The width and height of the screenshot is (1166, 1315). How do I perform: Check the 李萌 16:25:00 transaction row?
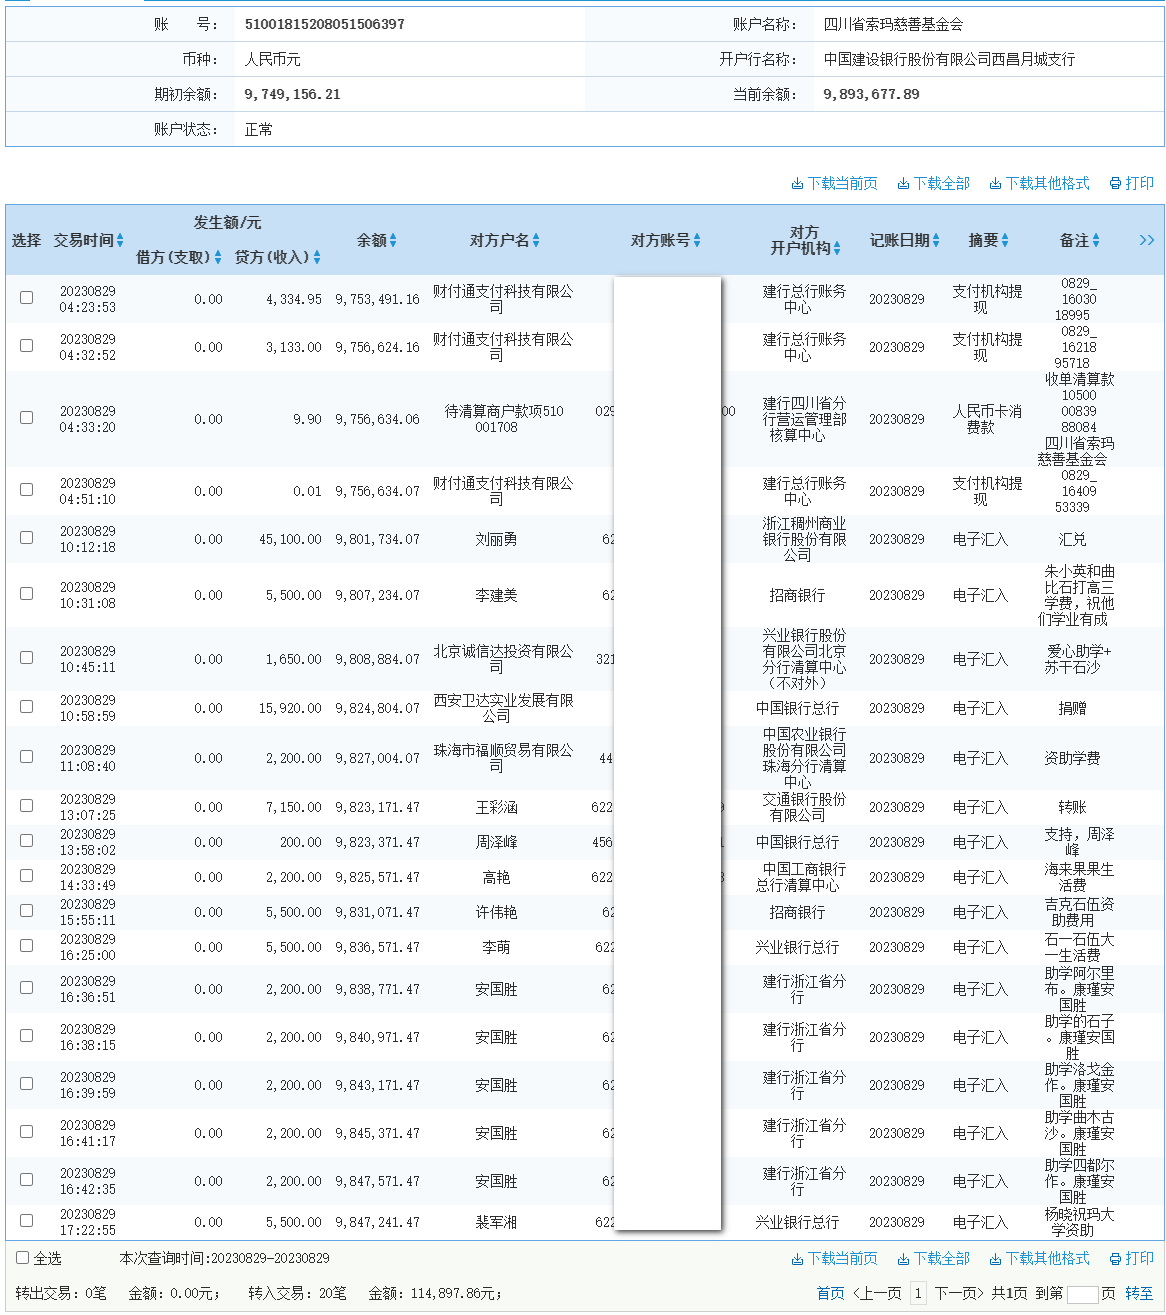[27, 945]
